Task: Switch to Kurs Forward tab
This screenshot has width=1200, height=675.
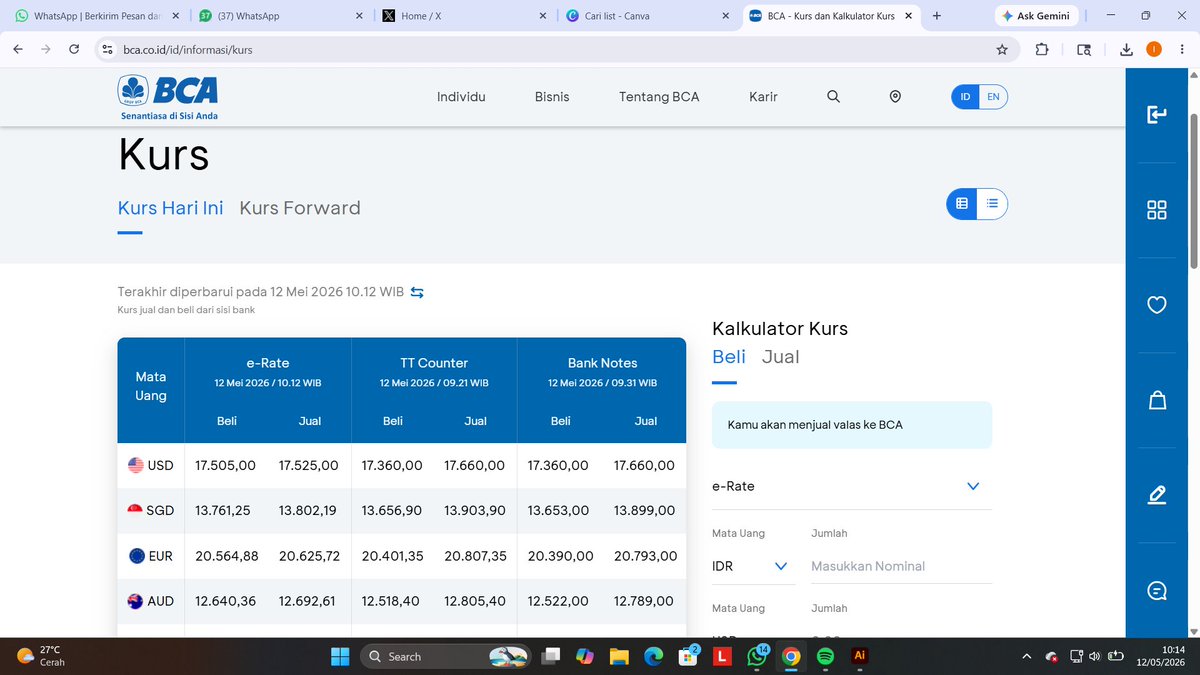Action: click(x=300, y=208)
